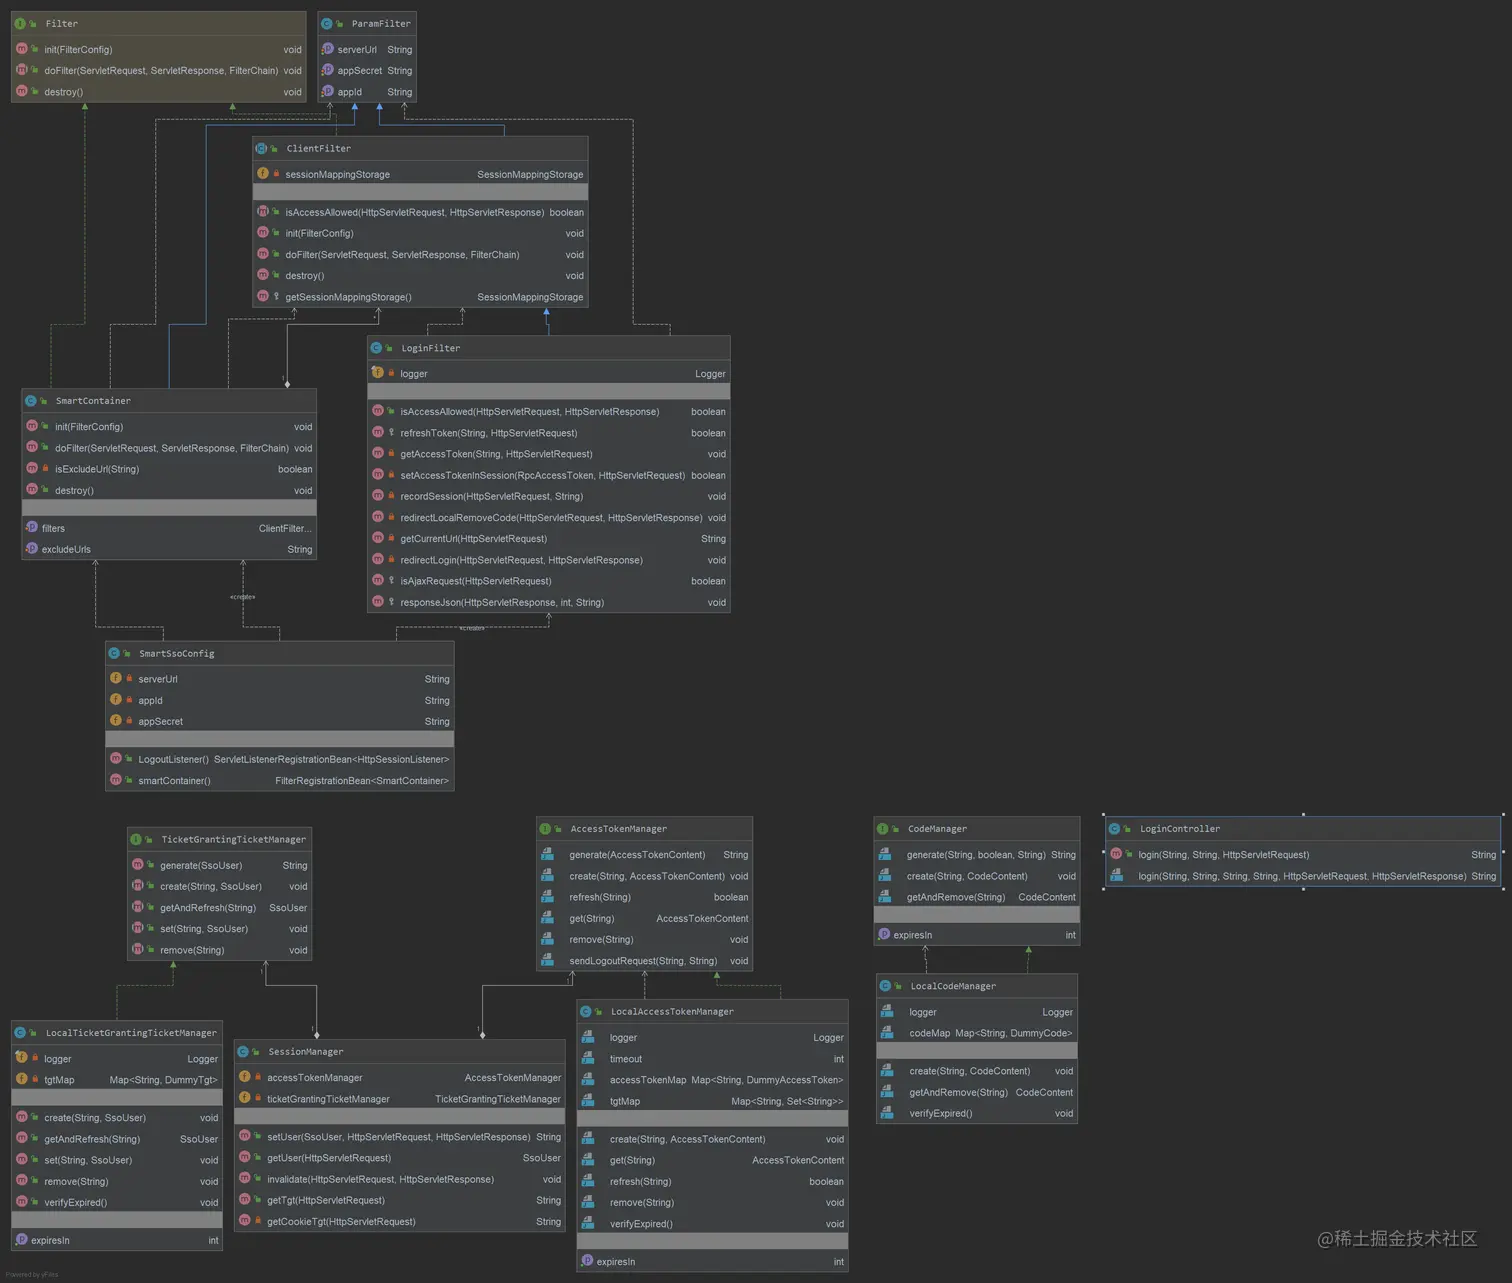Viewport: 1512px width, 1283px height.
Task: Click the LocalCodeManager class icon
Action: pos(885,985)
